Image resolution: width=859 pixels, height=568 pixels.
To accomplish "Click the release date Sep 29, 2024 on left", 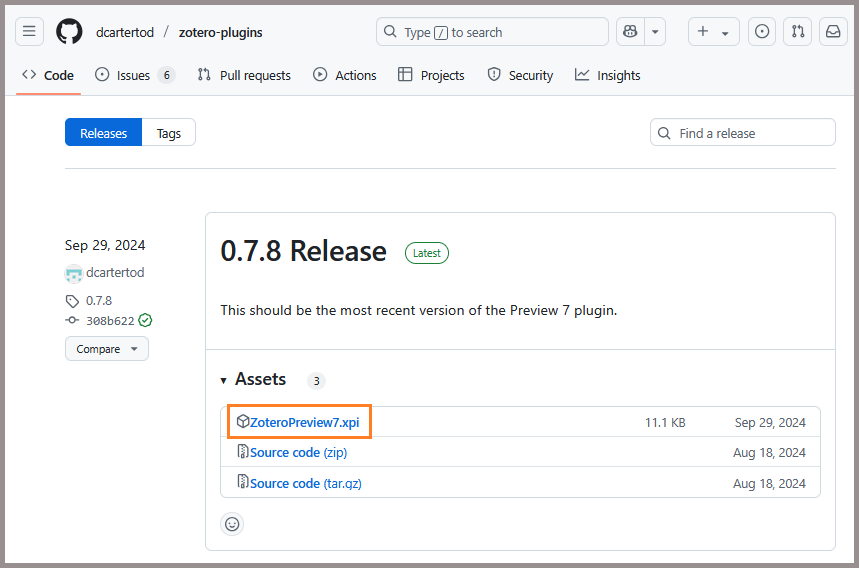I will 105,245.
